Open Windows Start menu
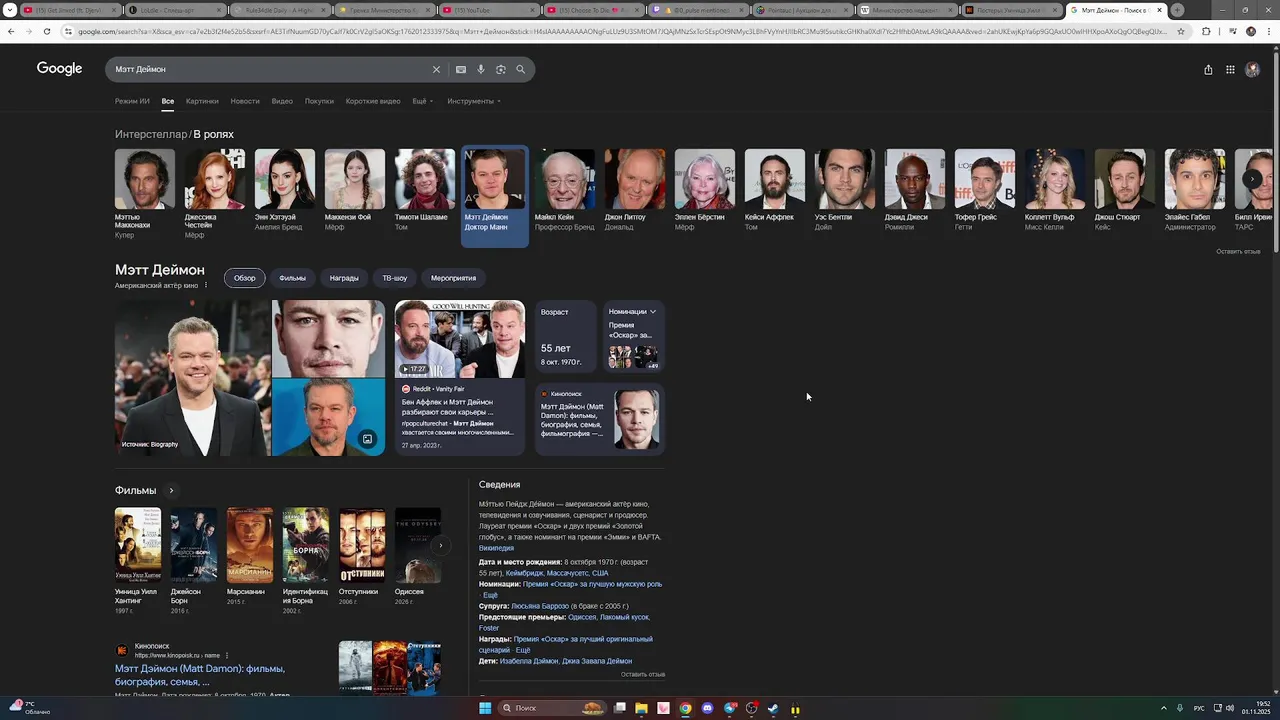The image size is (1280, 720). pyautogui.click(x=485, y=708)
